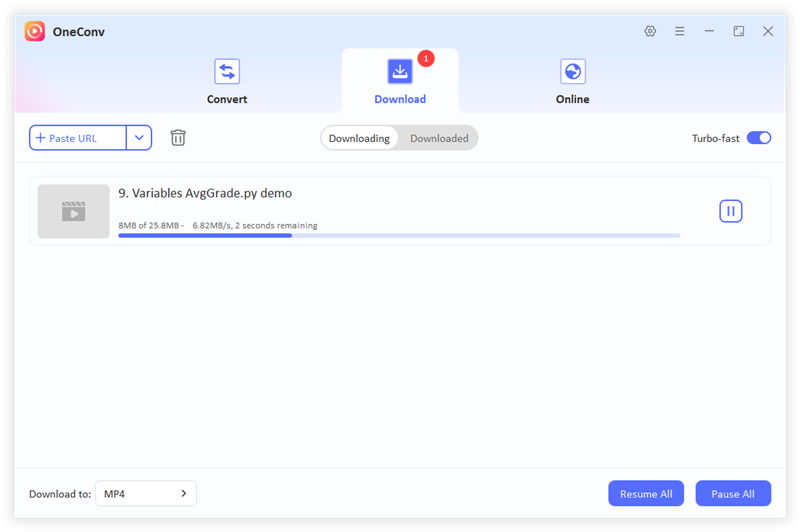The width and height of the screenshot is (800, 532).
Task: Toggle the Turbo-fast switch
Action: 759,138
